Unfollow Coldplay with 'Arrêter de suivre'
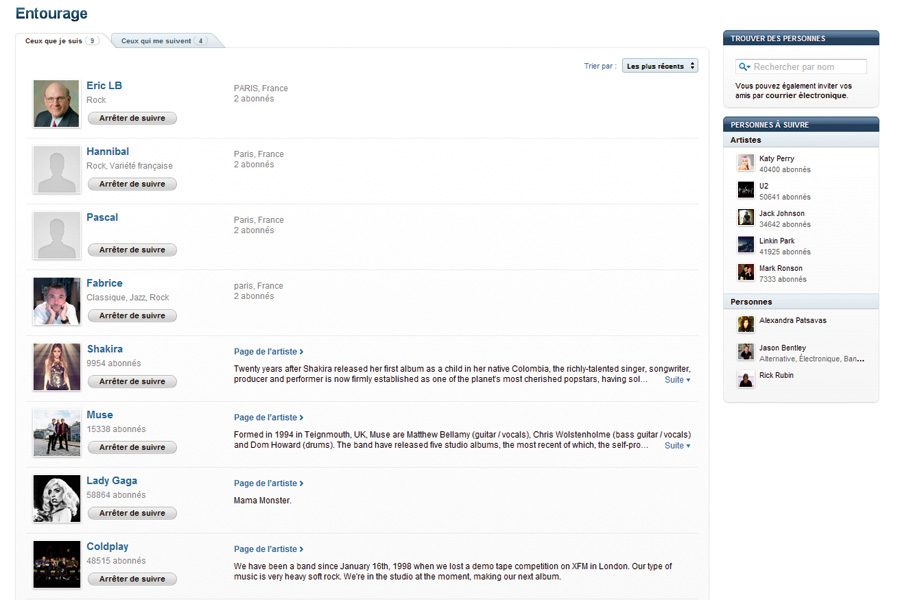The width and height of the screenshot is (900, 600). tap(132, 579)
